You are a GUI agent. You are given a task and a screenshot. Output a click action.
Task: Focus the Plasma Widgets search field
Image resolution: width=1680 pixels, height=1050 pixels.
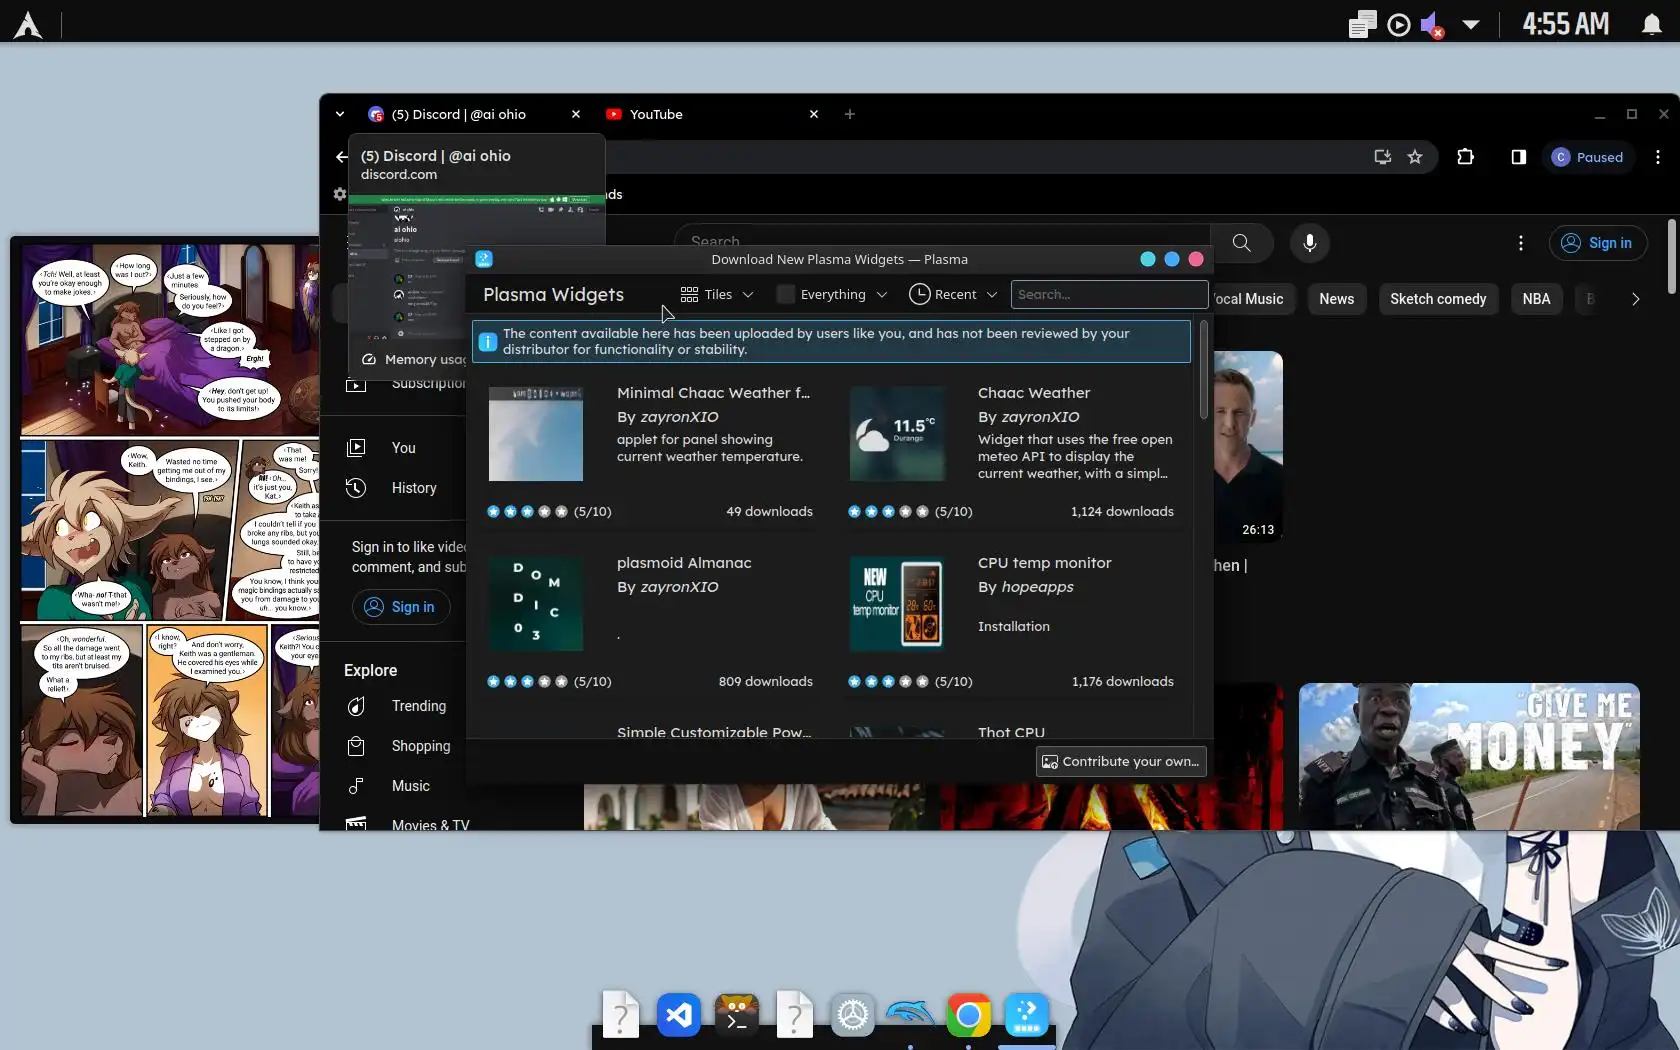coord(1109,295)
